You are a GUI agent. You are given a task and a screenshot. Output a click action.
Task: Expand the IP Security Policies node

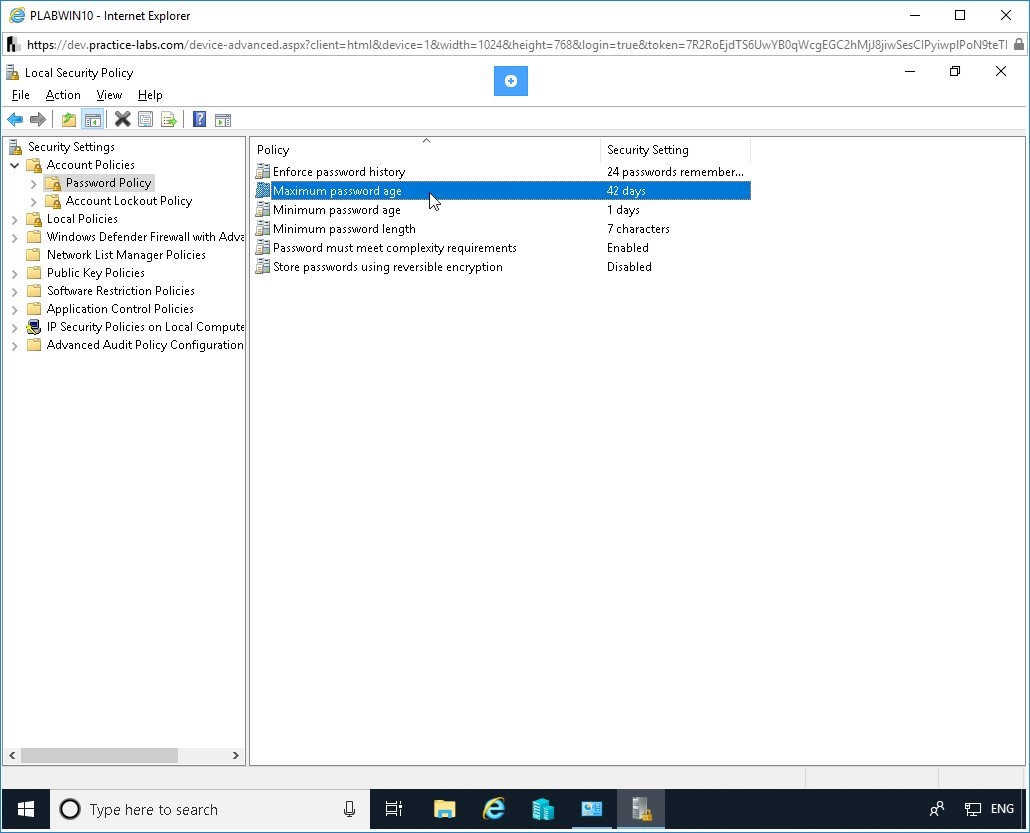[14, 327]
